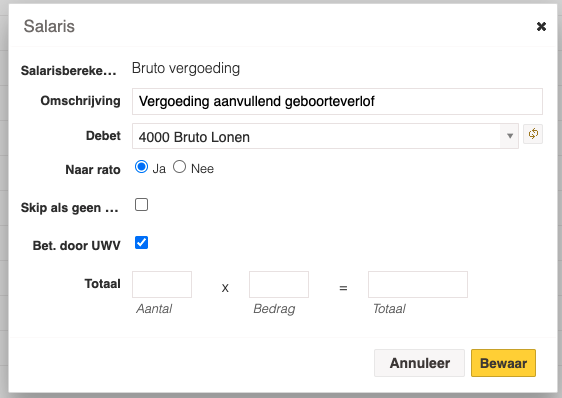Click the Ja label text
Viewport: 562px width, 398px height.
[x=159, y=169]
